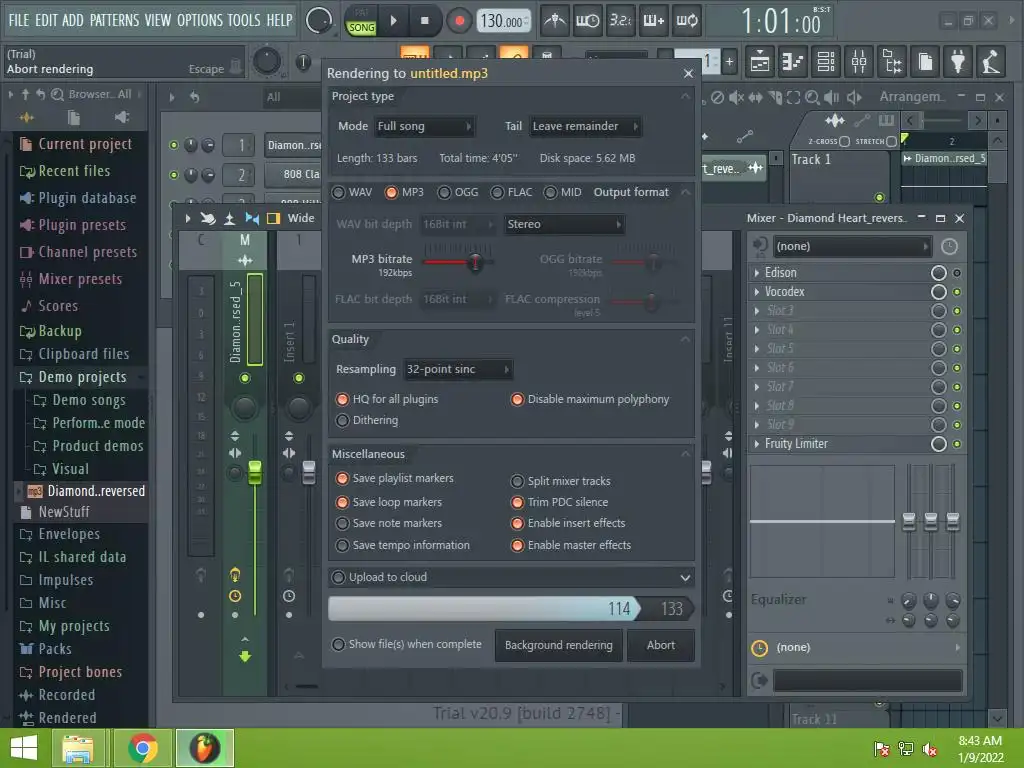Image resolution: width=1024 pixels, height=768 pixels.
Task: Open the piano roll view icon
Action: (x=792, y=62)
